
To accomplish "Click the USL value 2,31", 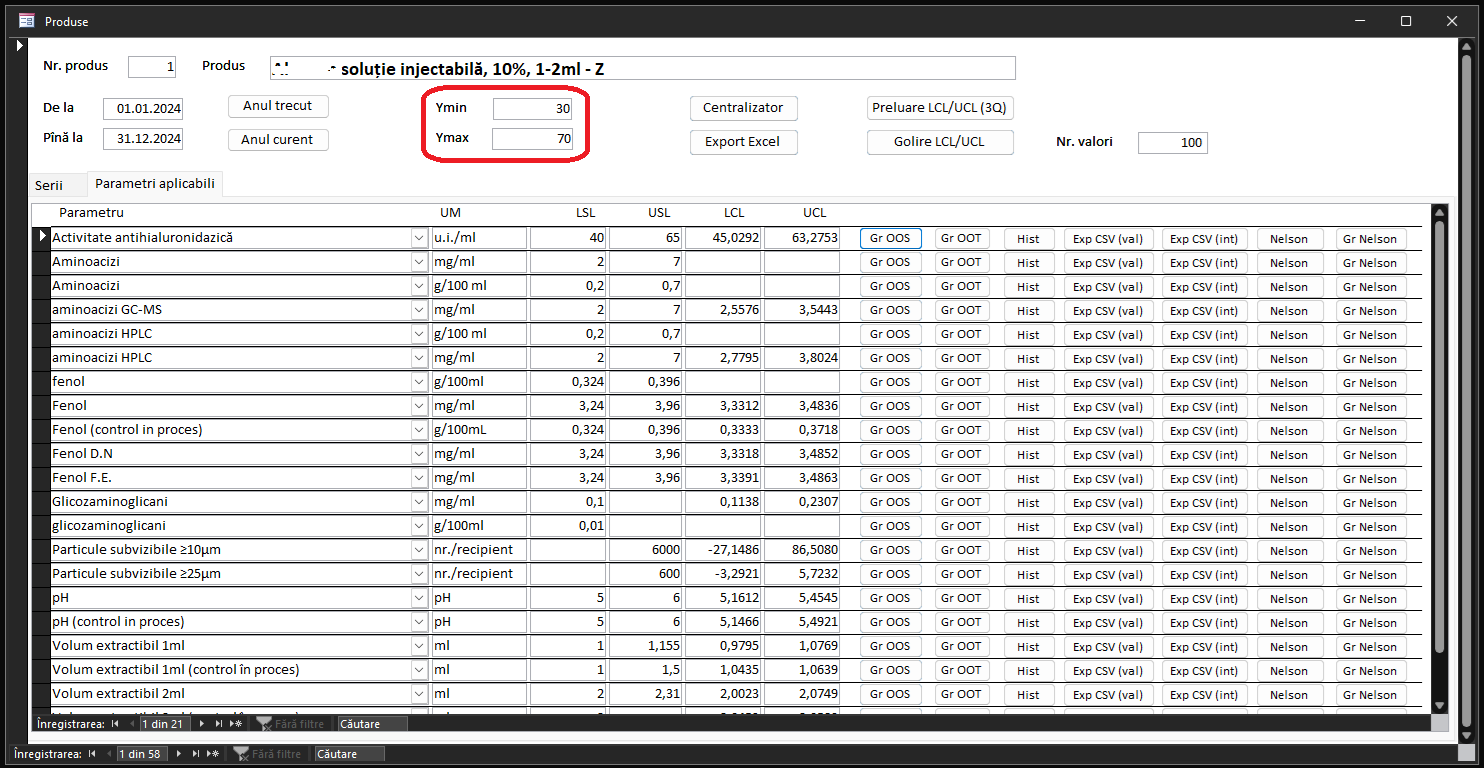I will pyautogui.click(x=646, y=694).
